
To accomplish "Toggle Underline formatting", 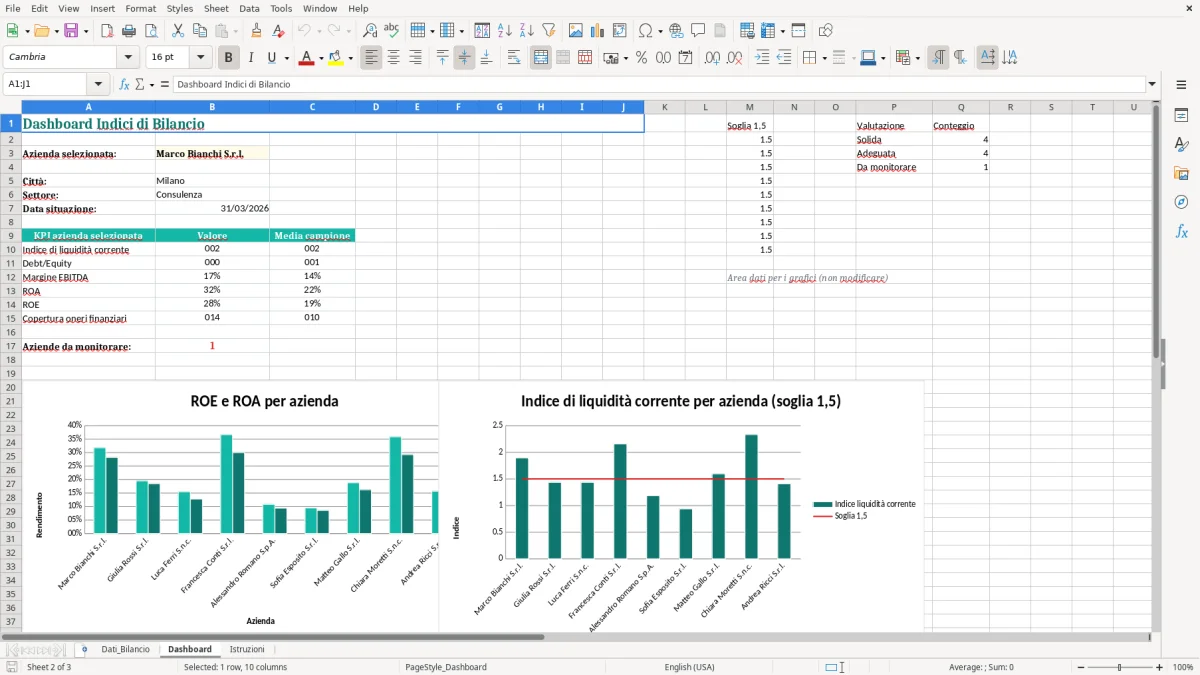I will pyautogui.click(x=271, y=58).
